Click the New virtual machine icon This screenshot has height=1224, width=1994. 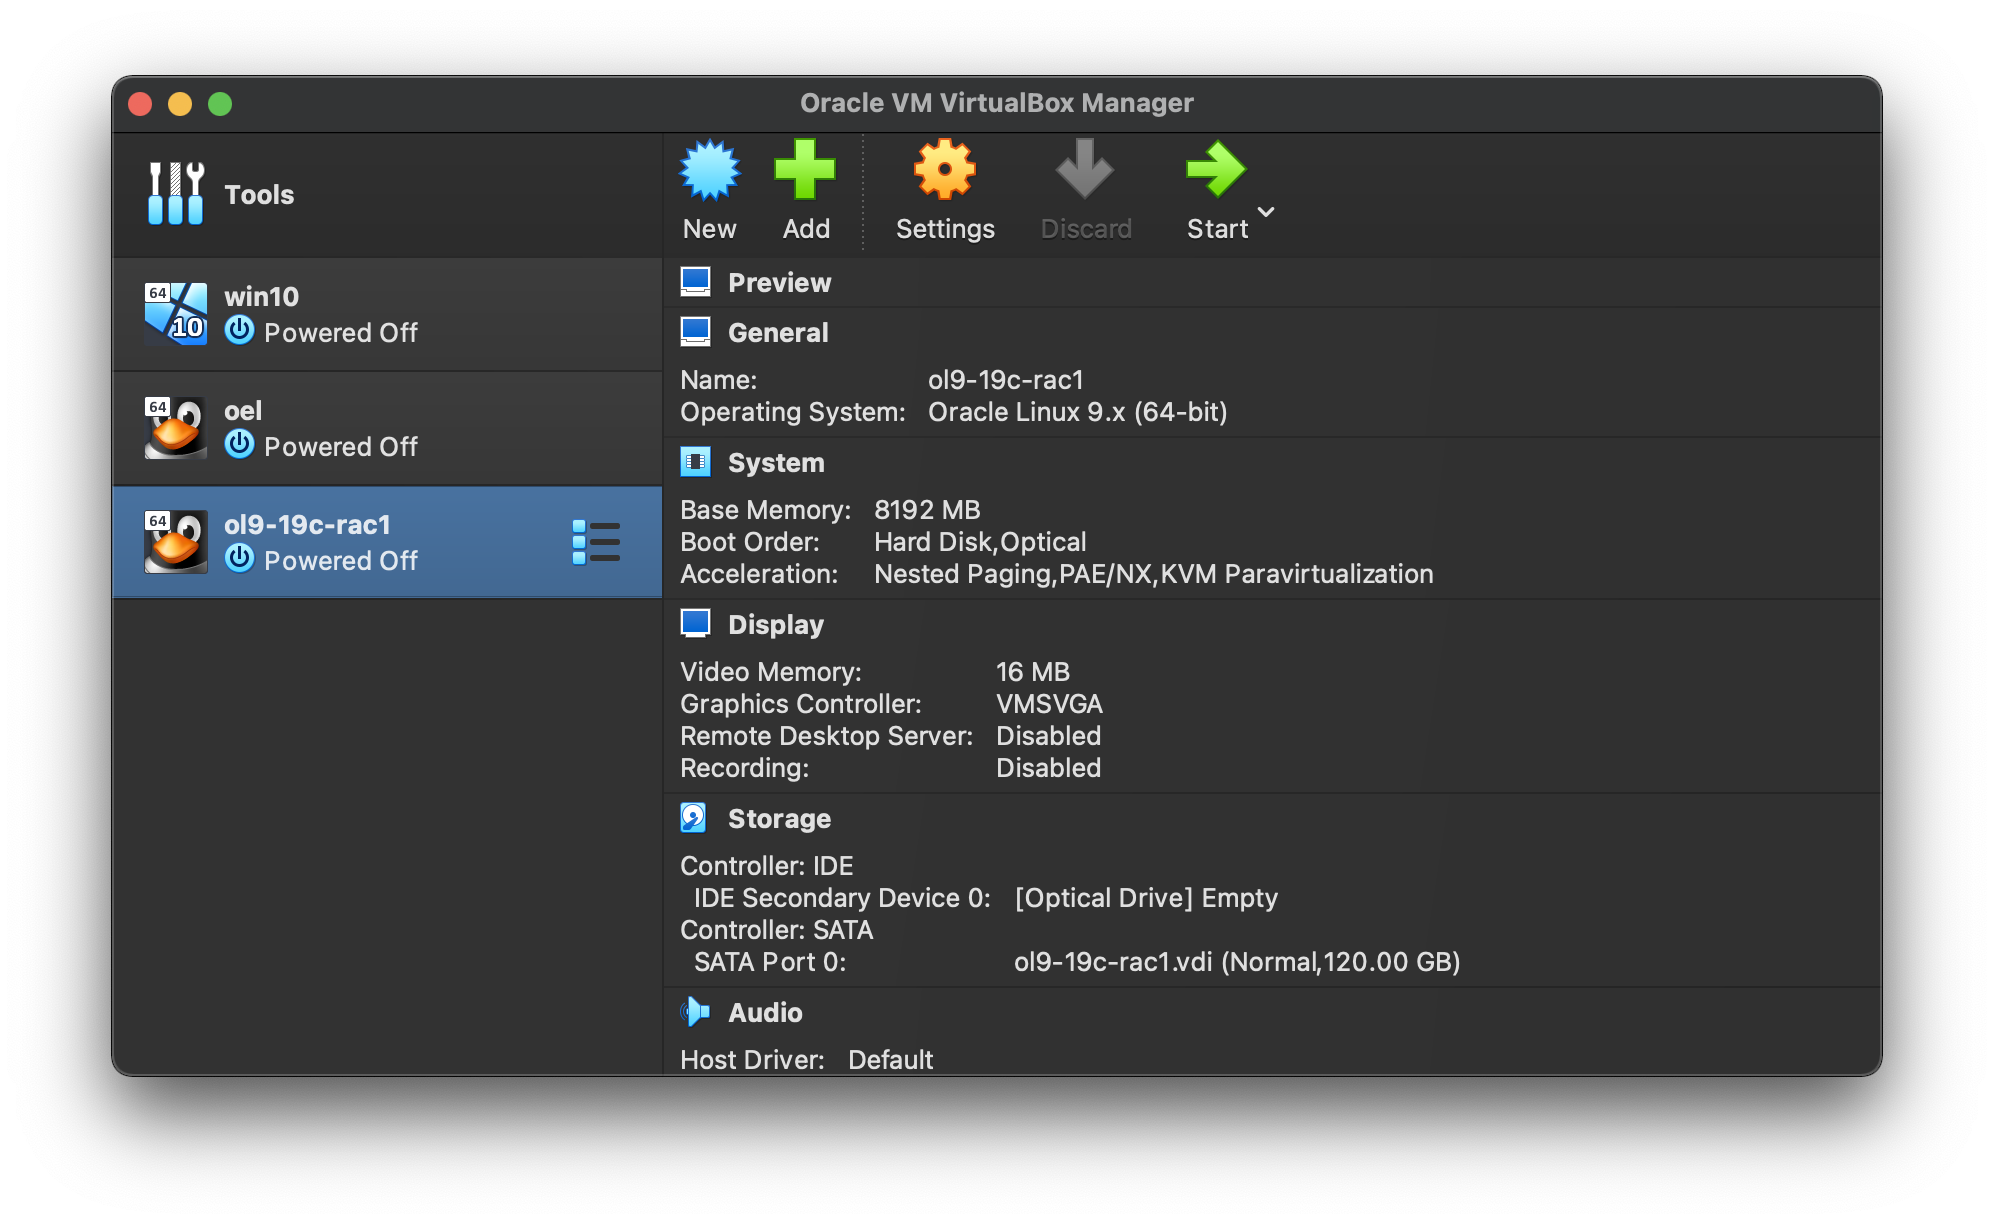coord(709,171)
